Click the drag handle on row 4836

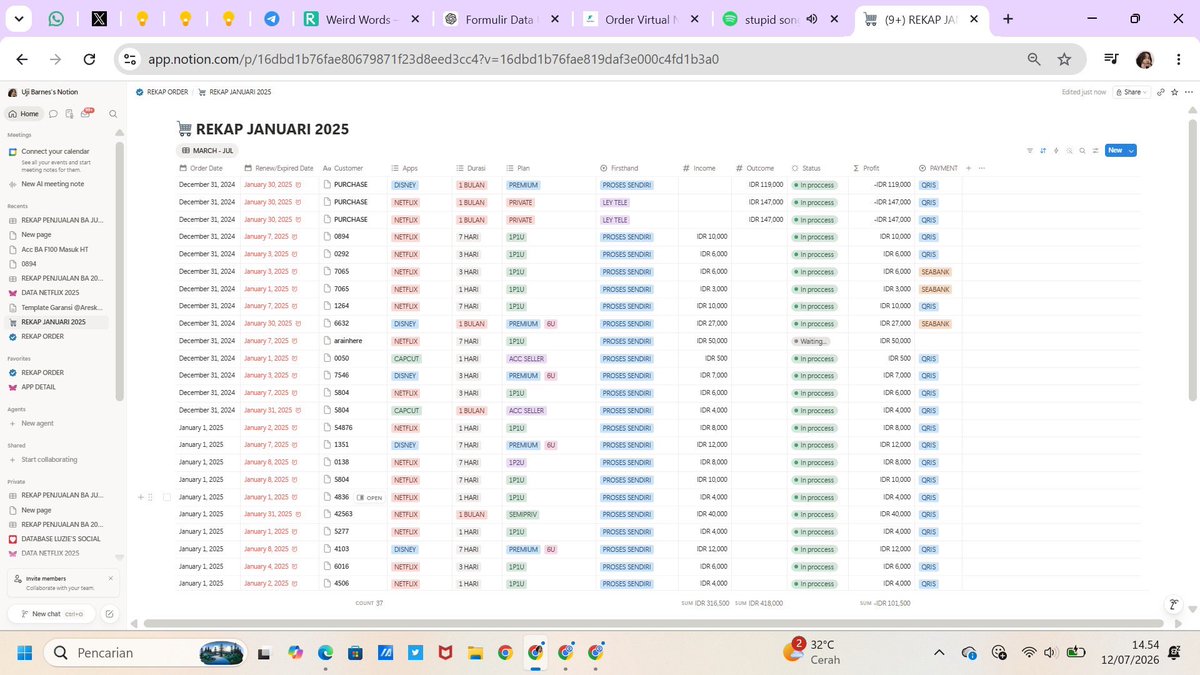[x=150, y=497]
